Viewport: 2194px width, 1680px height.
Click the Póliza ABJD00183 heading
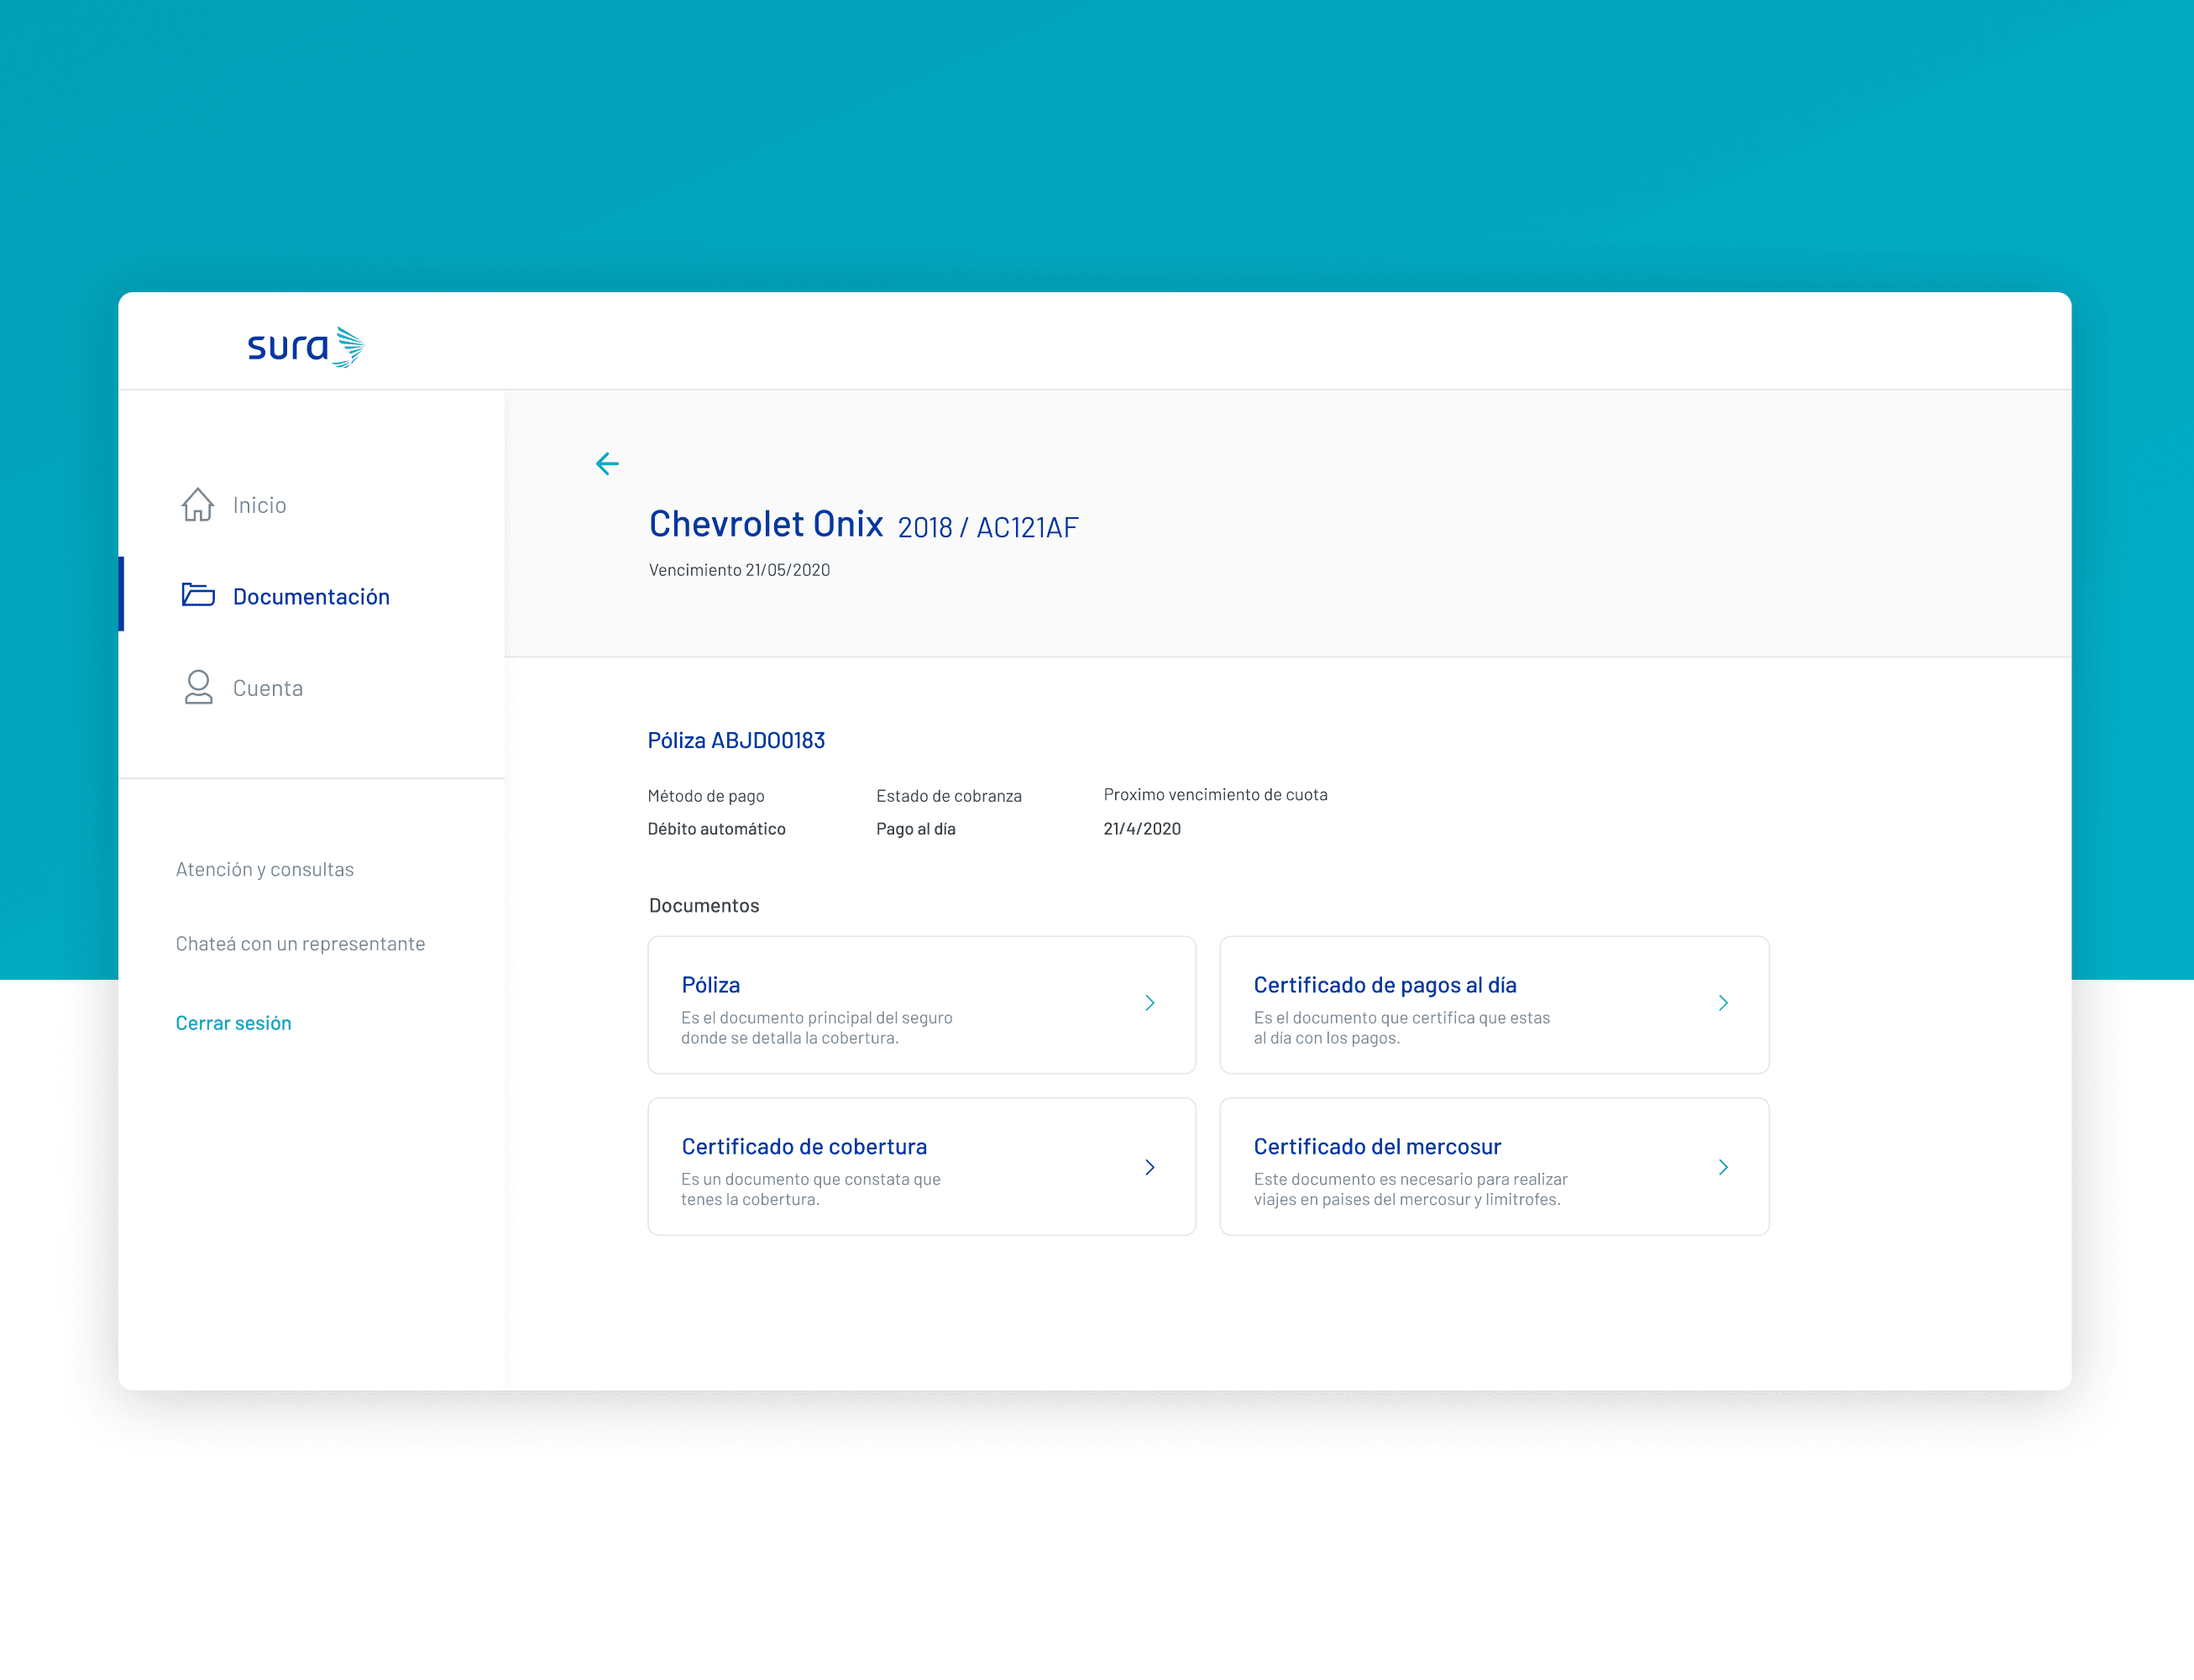[x=736, y=740]
